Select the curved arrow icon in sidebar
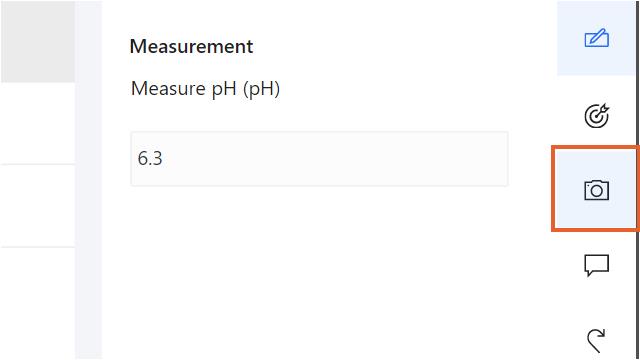The image size is (640, 360). (596, 340)
